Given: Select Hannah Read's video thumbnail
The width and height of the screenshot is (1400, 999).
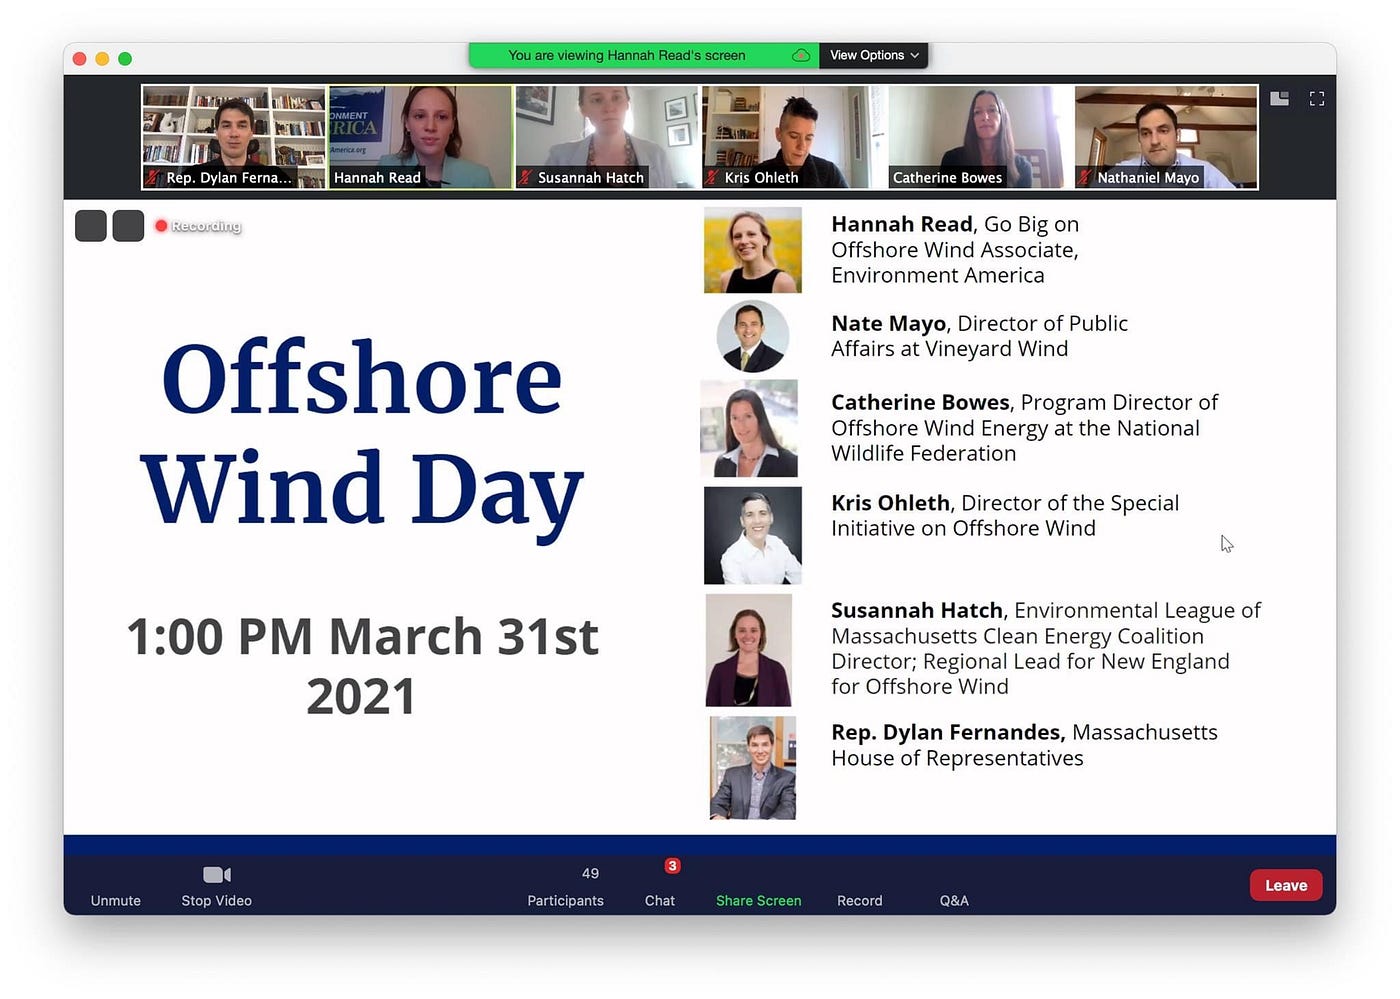Looking at the screenshot, I should pyautogui.click(x=421, y=137).
